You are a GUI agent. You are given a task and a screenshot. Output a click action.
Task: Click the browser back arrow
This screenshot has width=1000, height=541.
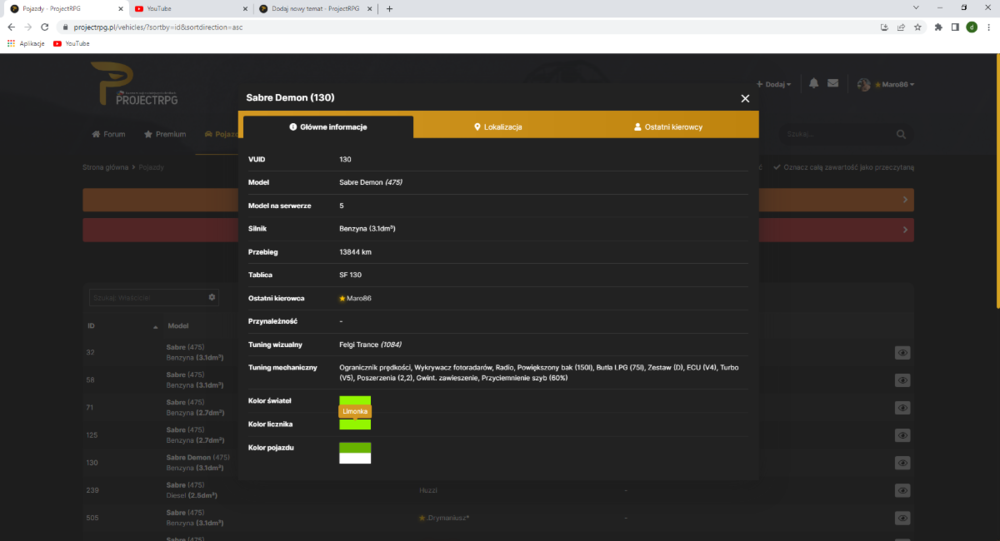(x=11, y=27)
